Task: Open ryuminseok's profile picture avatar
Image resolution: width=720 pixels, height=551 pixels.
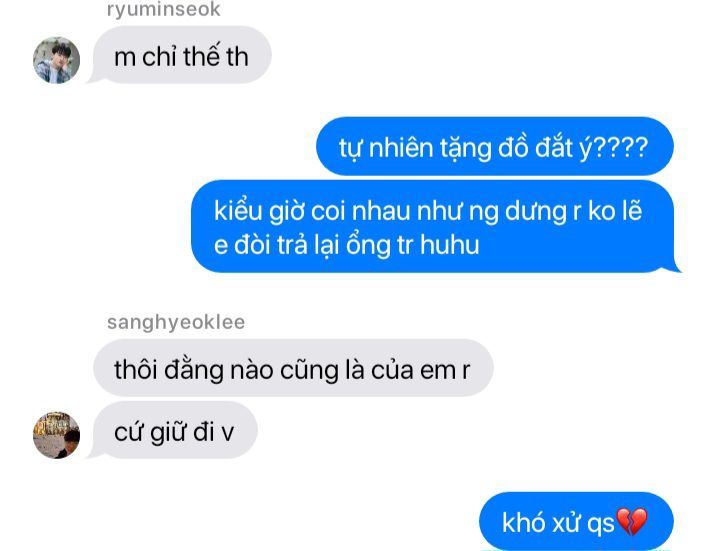Action: [56, 60]
